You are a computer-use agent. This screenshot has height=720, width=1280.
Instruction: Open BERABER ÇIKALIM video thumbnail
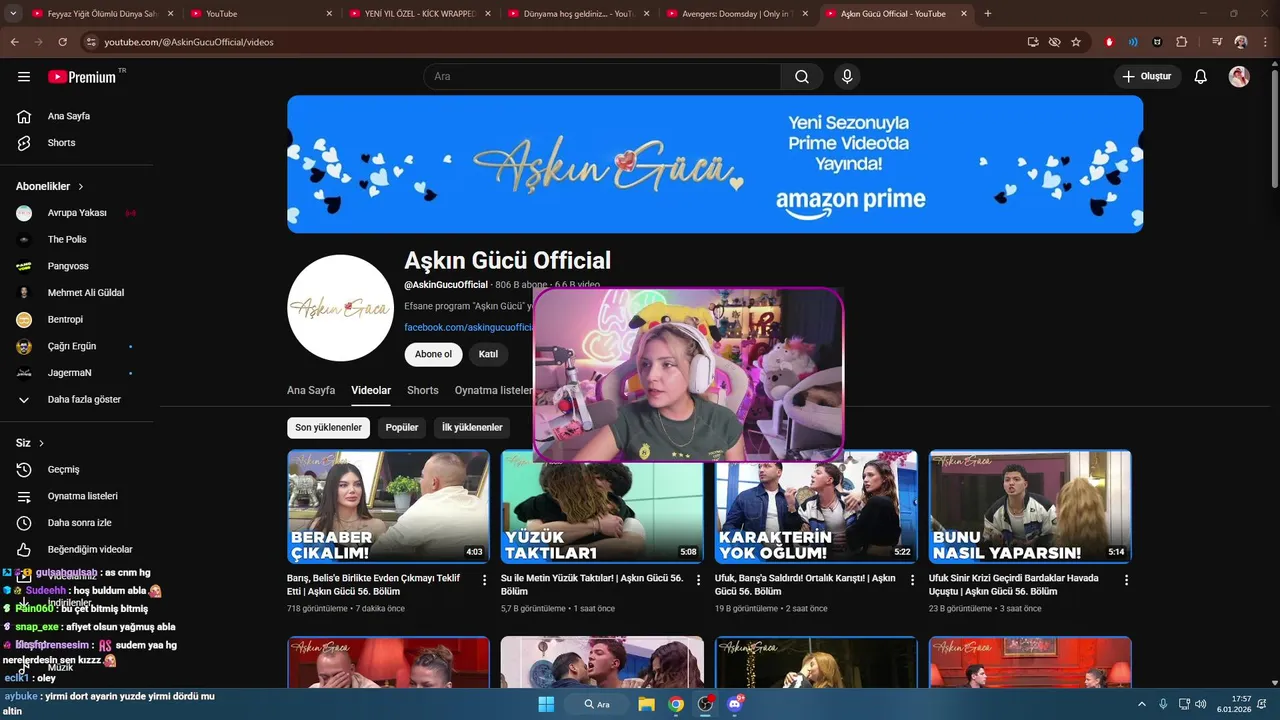point(388,507)
